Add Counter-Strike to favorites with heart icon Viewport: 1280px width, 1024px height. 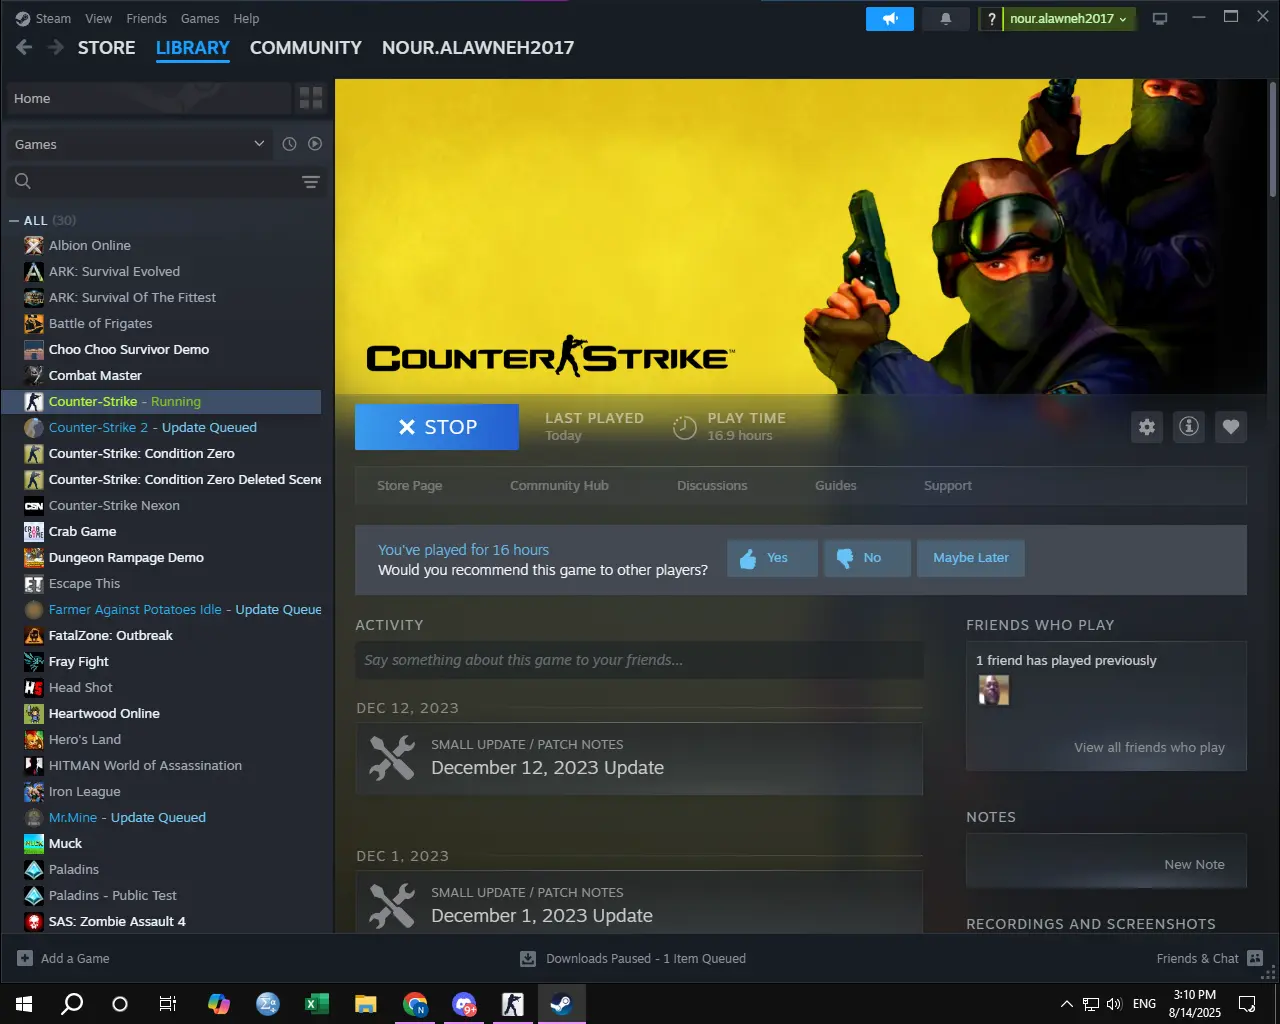1231,427
